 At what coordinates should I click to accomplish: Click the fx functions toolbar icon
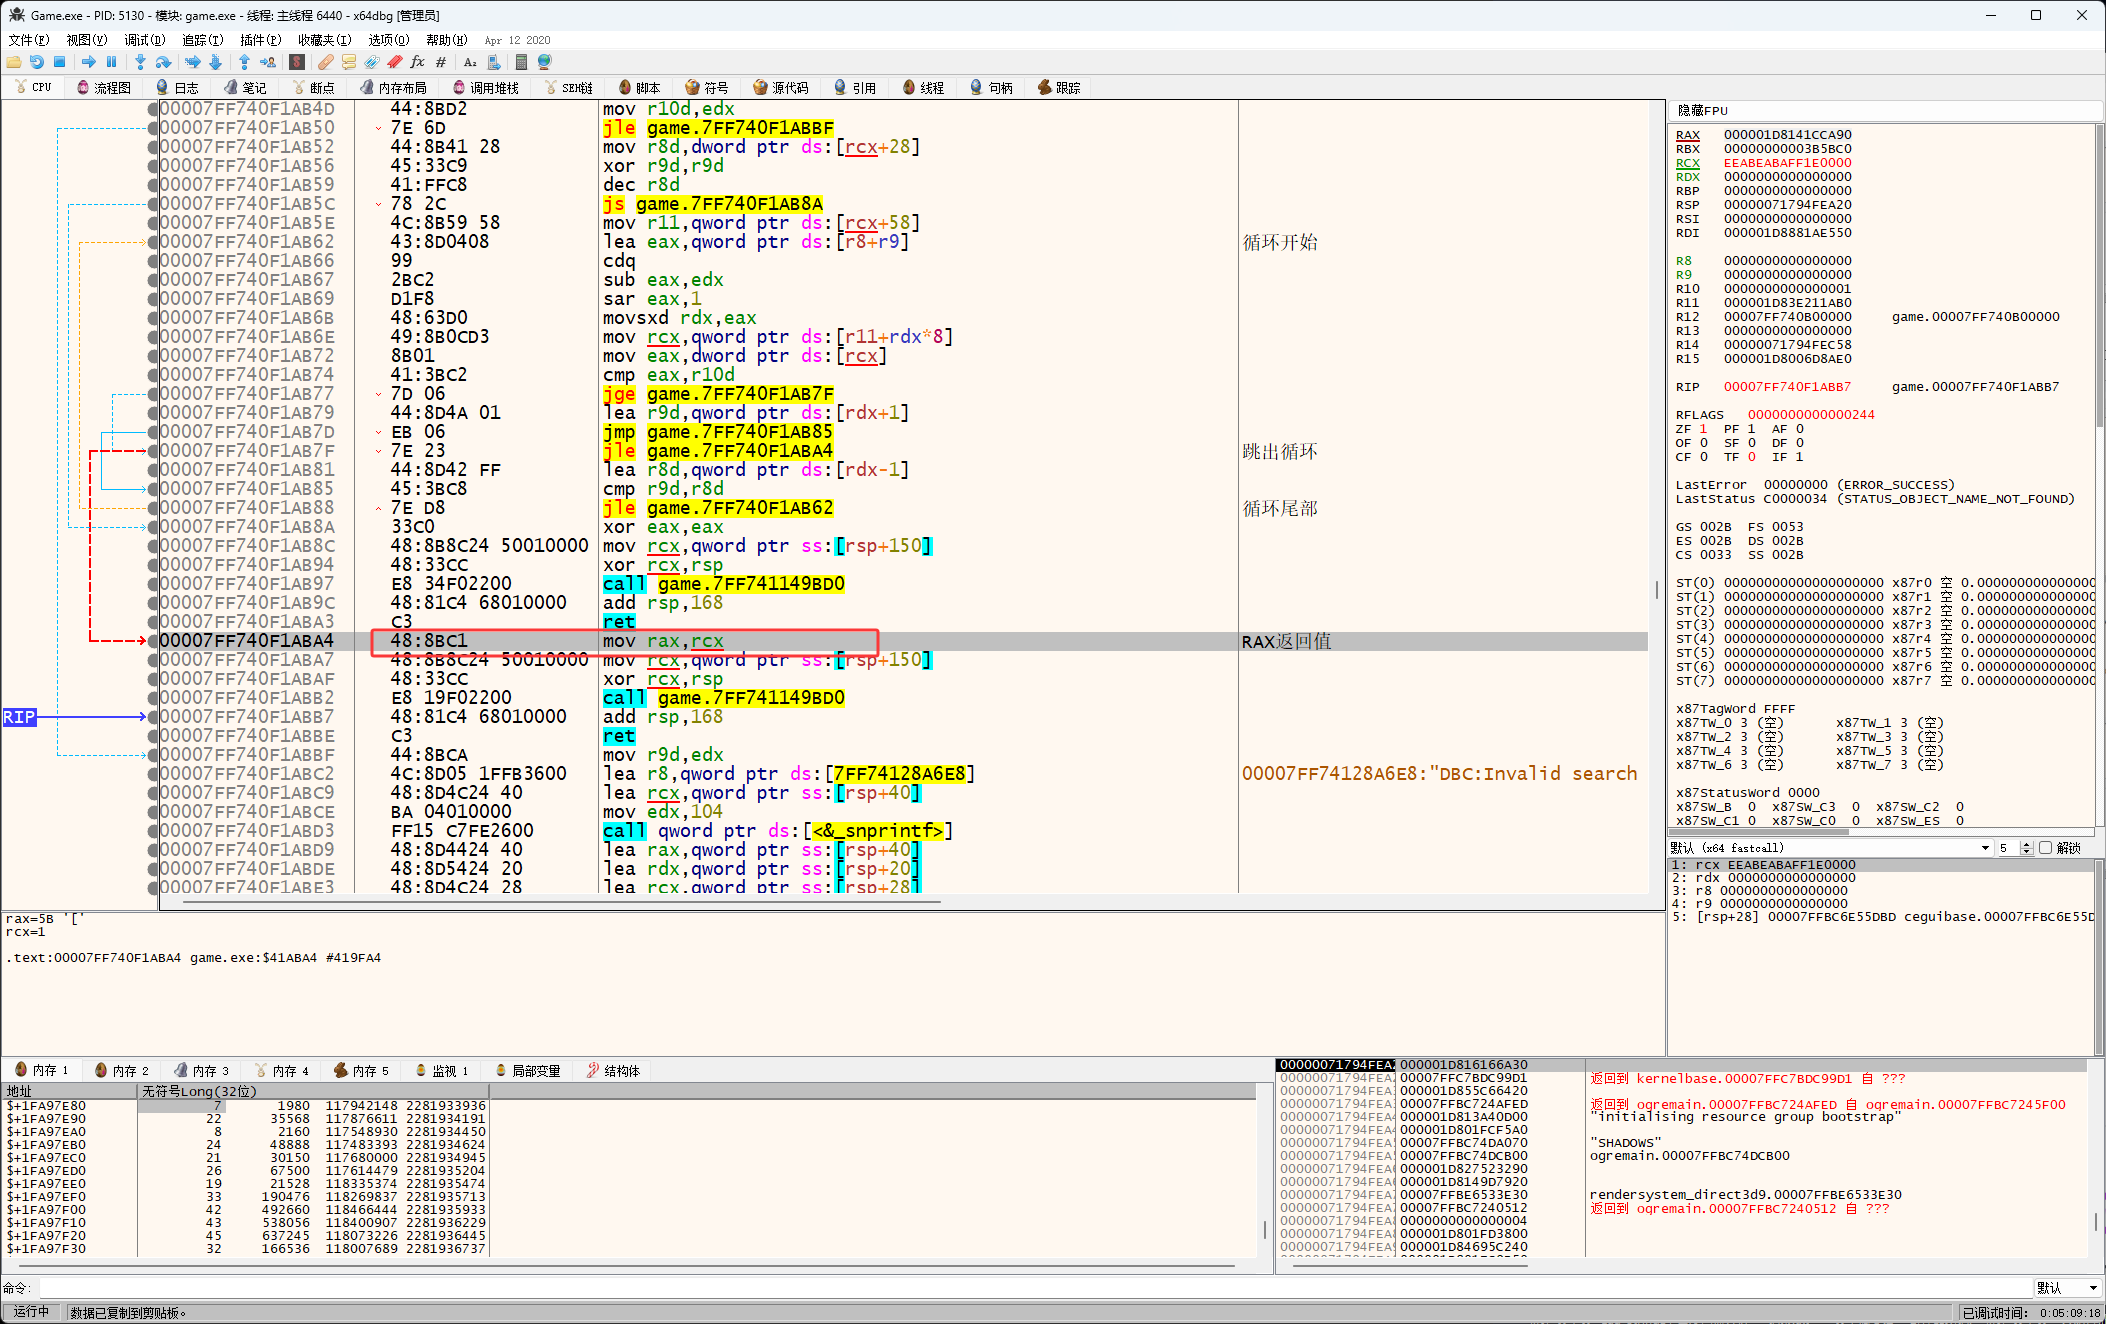point(417,62)
